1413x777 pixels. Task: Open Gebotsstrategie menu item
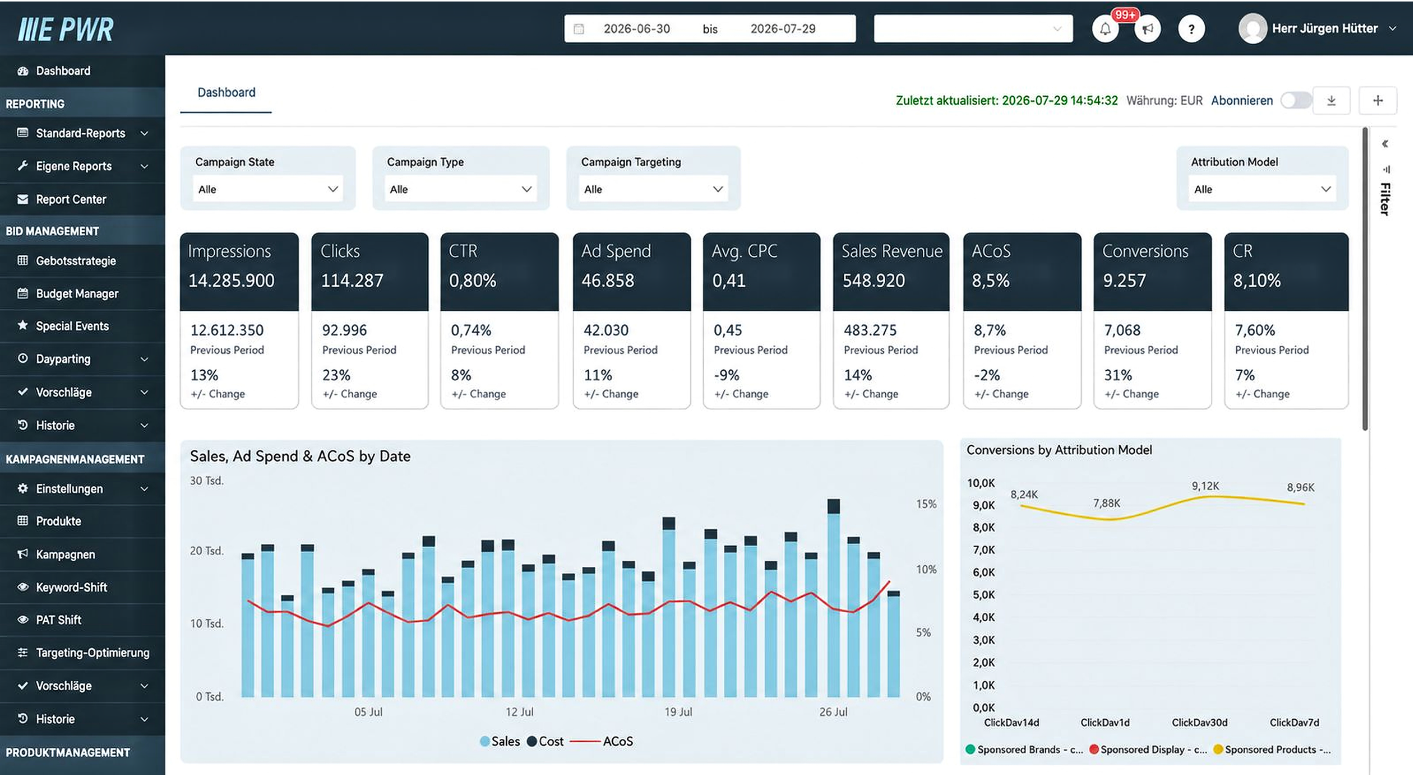(82, 261)
